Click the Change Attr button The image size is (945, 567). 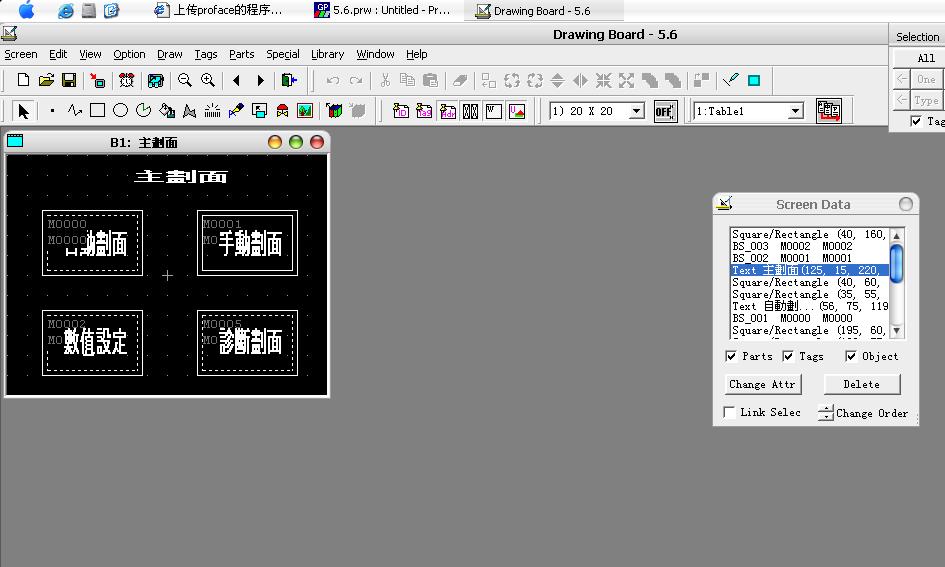(x=762, y=384)
